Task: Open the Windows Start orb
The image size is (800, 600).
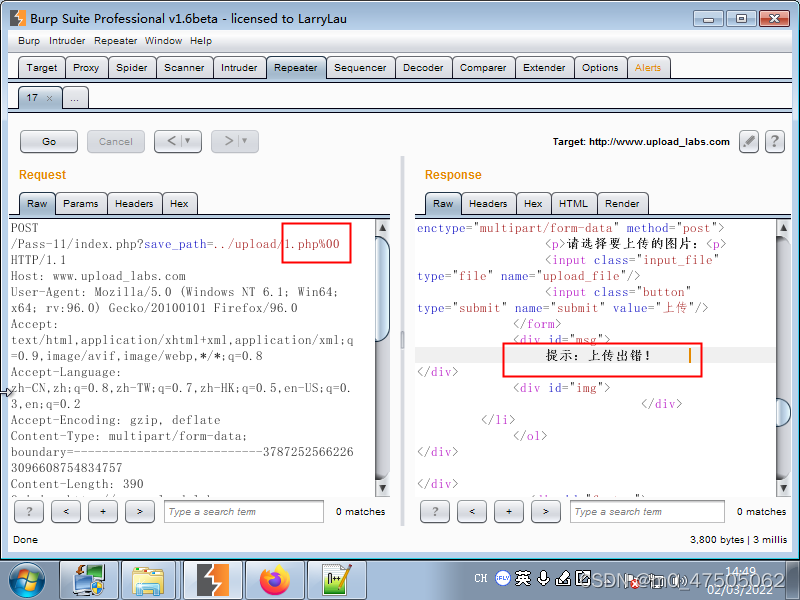Action: (x=27, y=580)
